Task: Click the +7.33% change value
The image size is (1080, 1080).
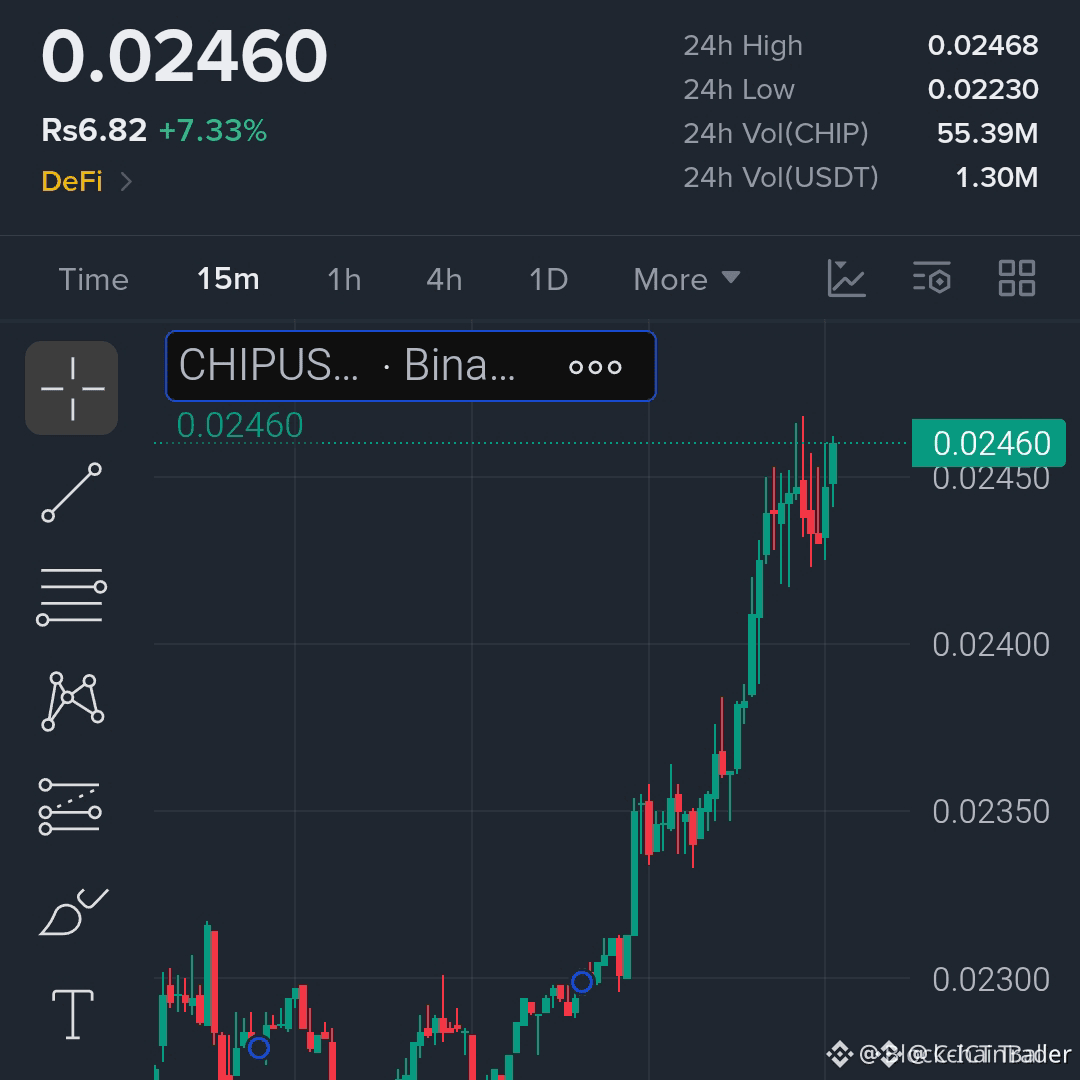Action: pyautogui.click(x=213, y=131)
